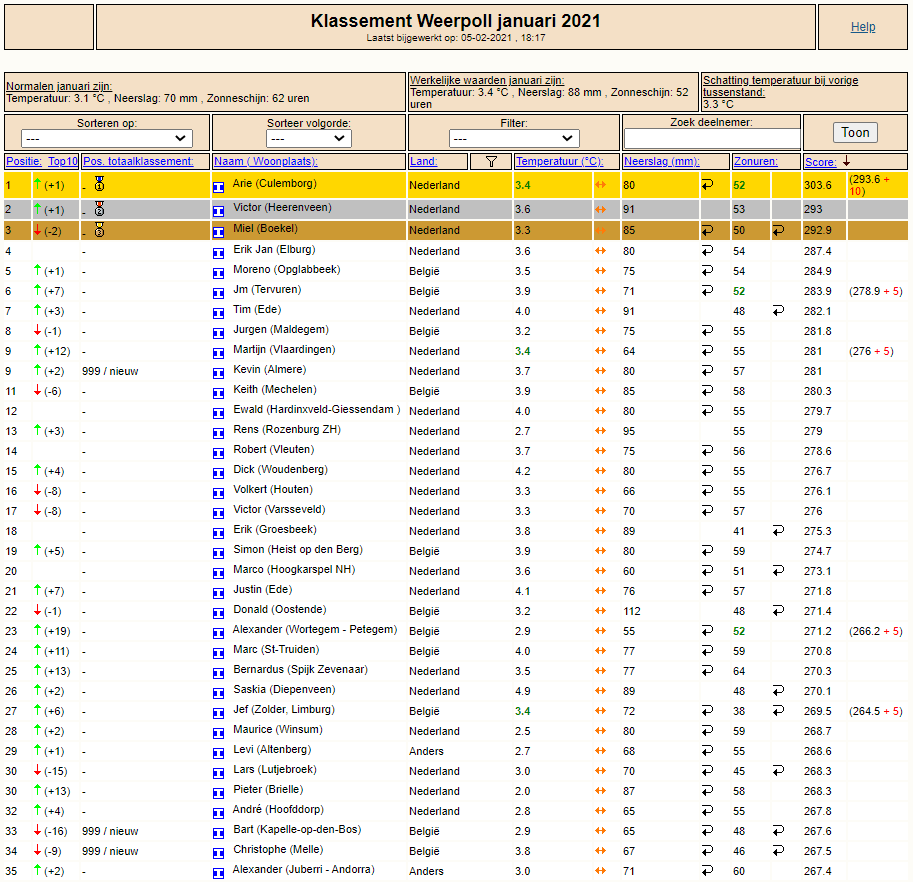Click the return arrow after Tim (Ede)'s Zonuren
This screenshot has width=913, height=882.
click(778, 311)
